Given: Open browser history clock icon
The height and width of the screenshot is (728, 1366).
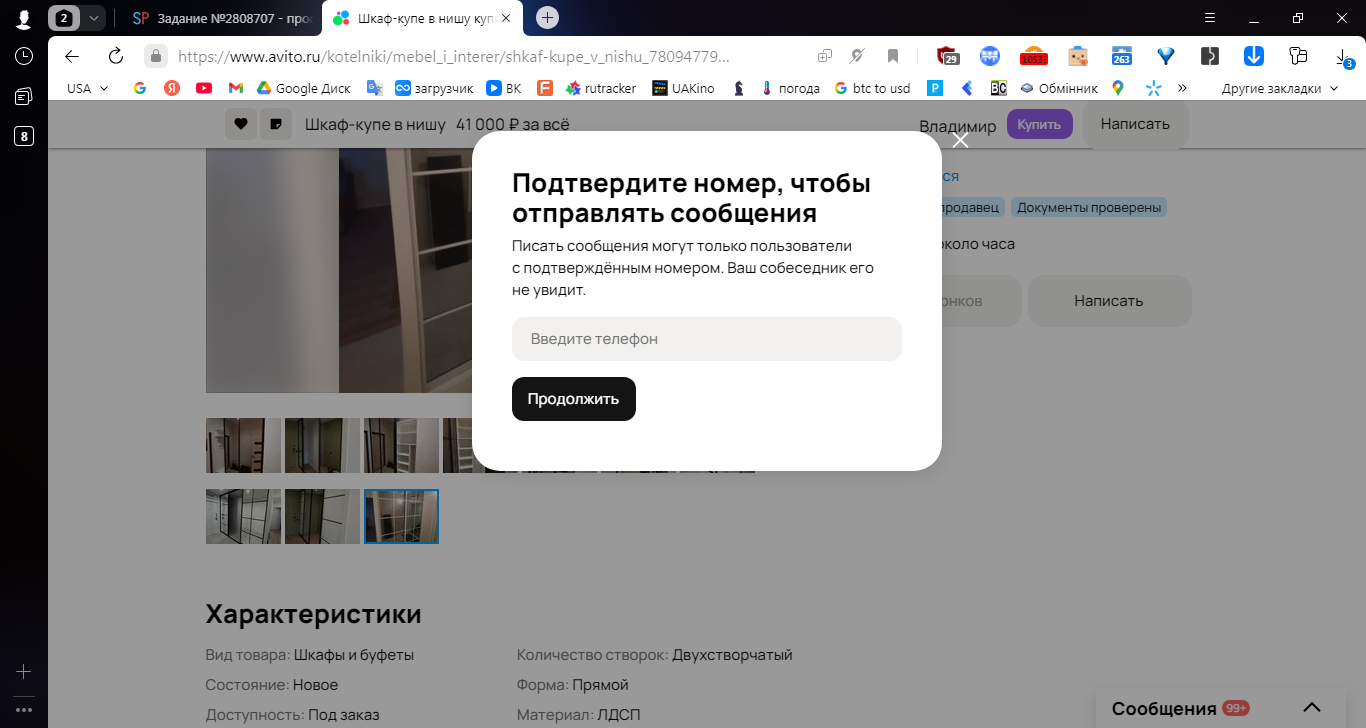Looking at the screenshot, I should (23, 56).
